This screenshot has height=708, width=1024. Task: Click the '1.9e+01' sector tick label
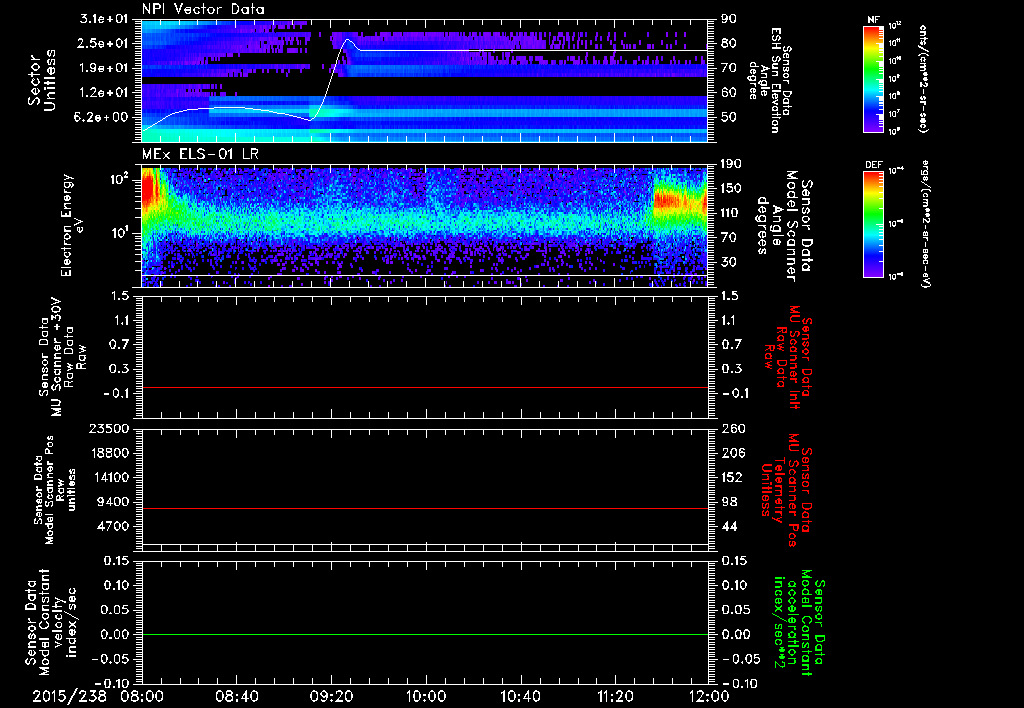(x=105, y=67)
